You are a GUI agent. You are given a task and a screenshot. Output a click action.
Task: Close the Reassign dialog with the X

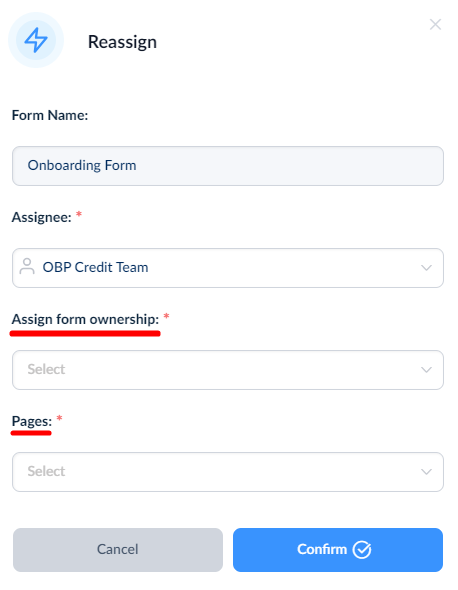pos(435,24)
